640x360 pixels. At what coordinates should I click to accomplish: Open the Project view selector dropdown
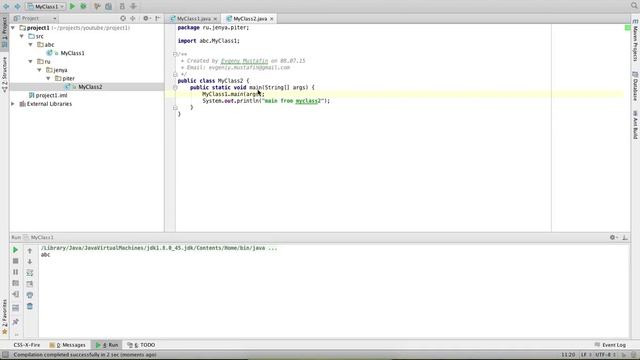[35, 18]
